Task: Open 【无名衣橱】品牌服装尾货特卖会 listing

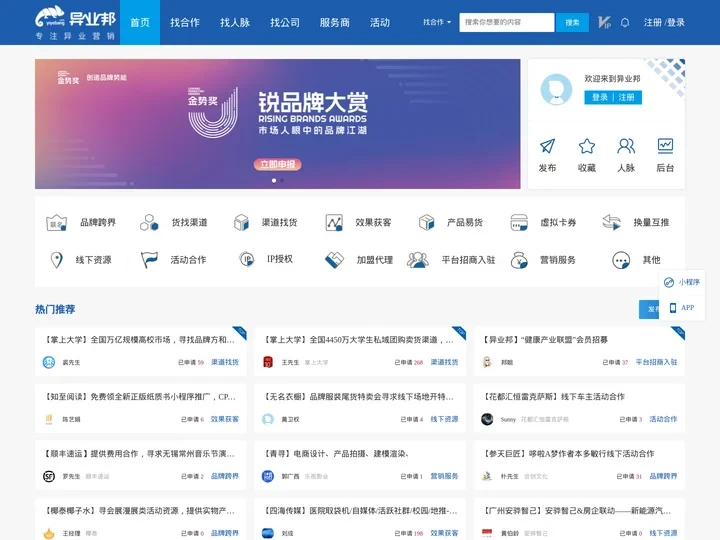Action: (359, 397)
